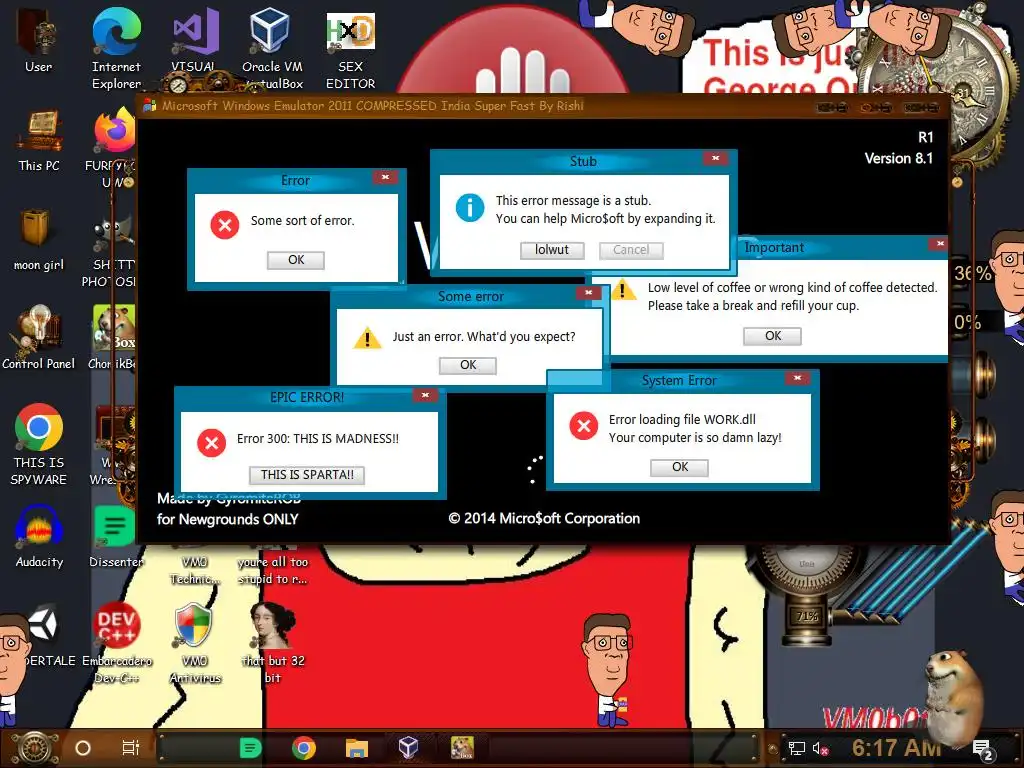Open the Visual Studio desktop shortcut
Image resolution: width=1024 pixels, height=768 pixels.
[x=193, y=39]
